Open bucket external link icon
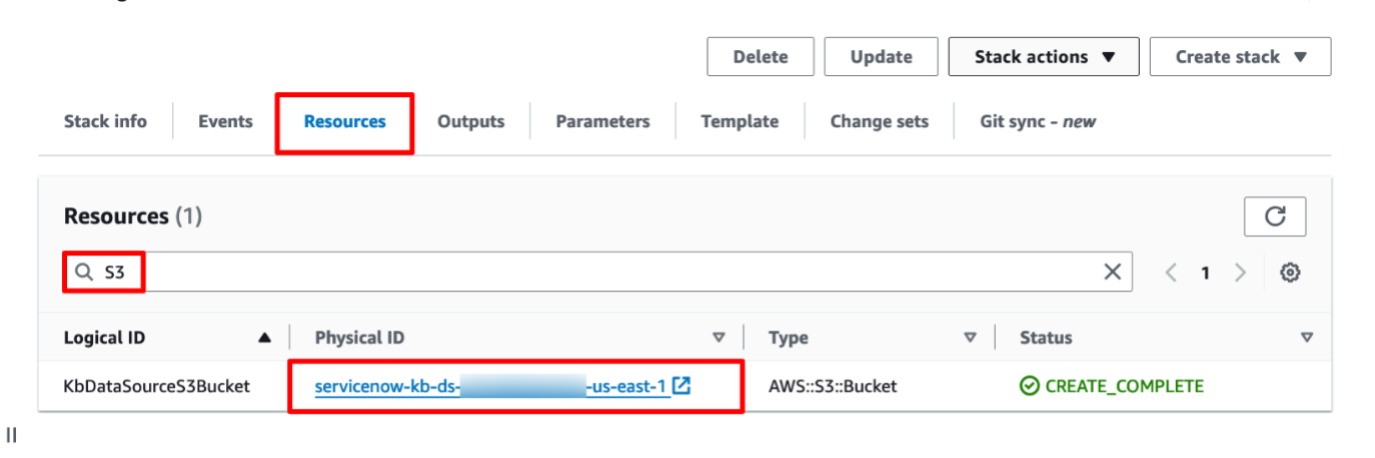The width and height of the screenshot is (1375, 458). tap(681, 385)
